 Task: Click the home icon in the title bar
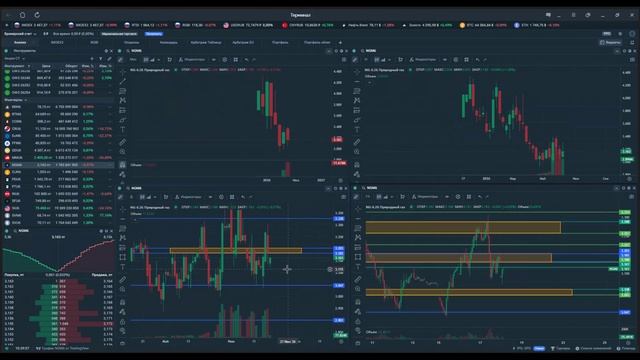point(22,15)
